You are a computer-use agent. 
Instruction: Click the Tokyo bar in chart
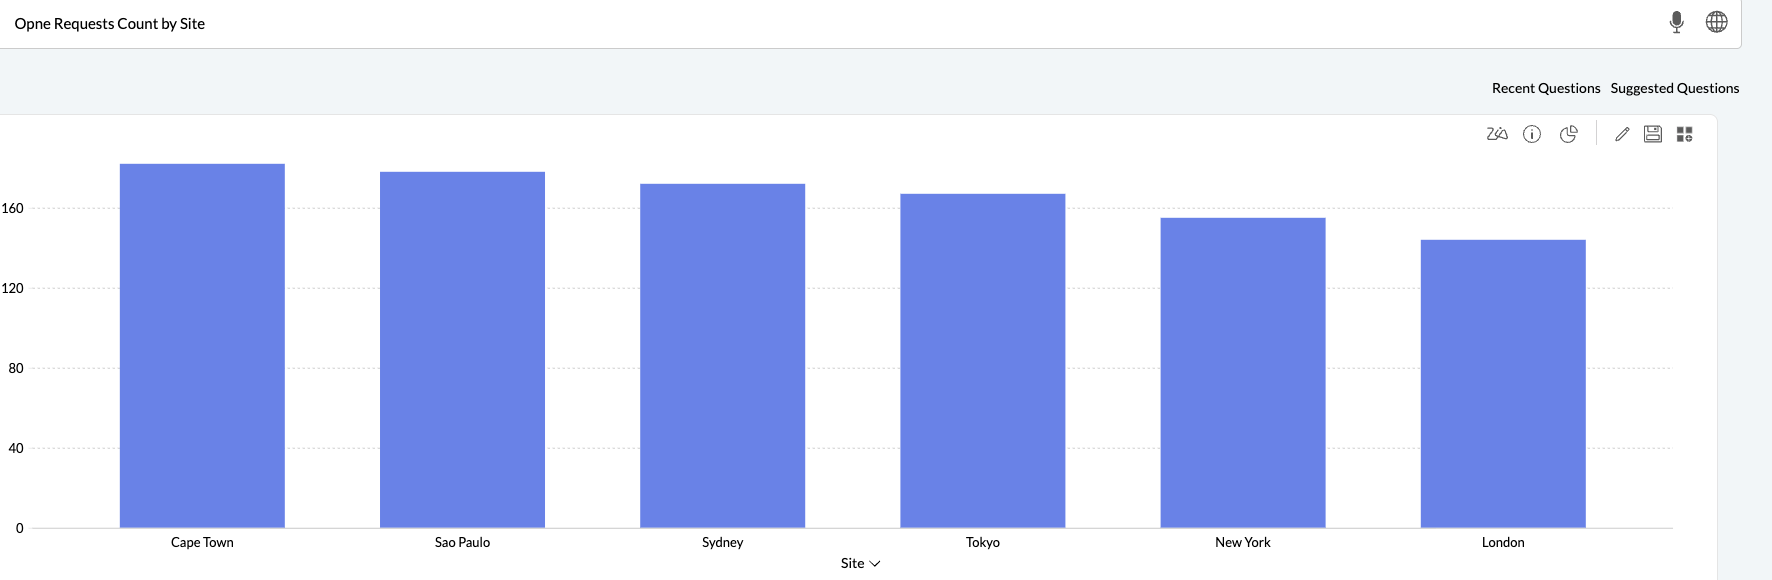click(x=982, y=360)
